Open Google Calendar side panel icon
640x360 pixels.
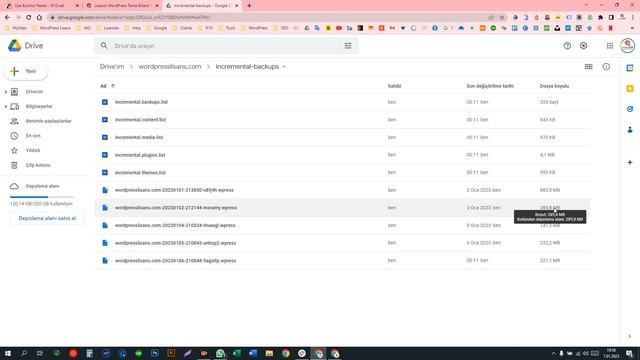(630, 68)
